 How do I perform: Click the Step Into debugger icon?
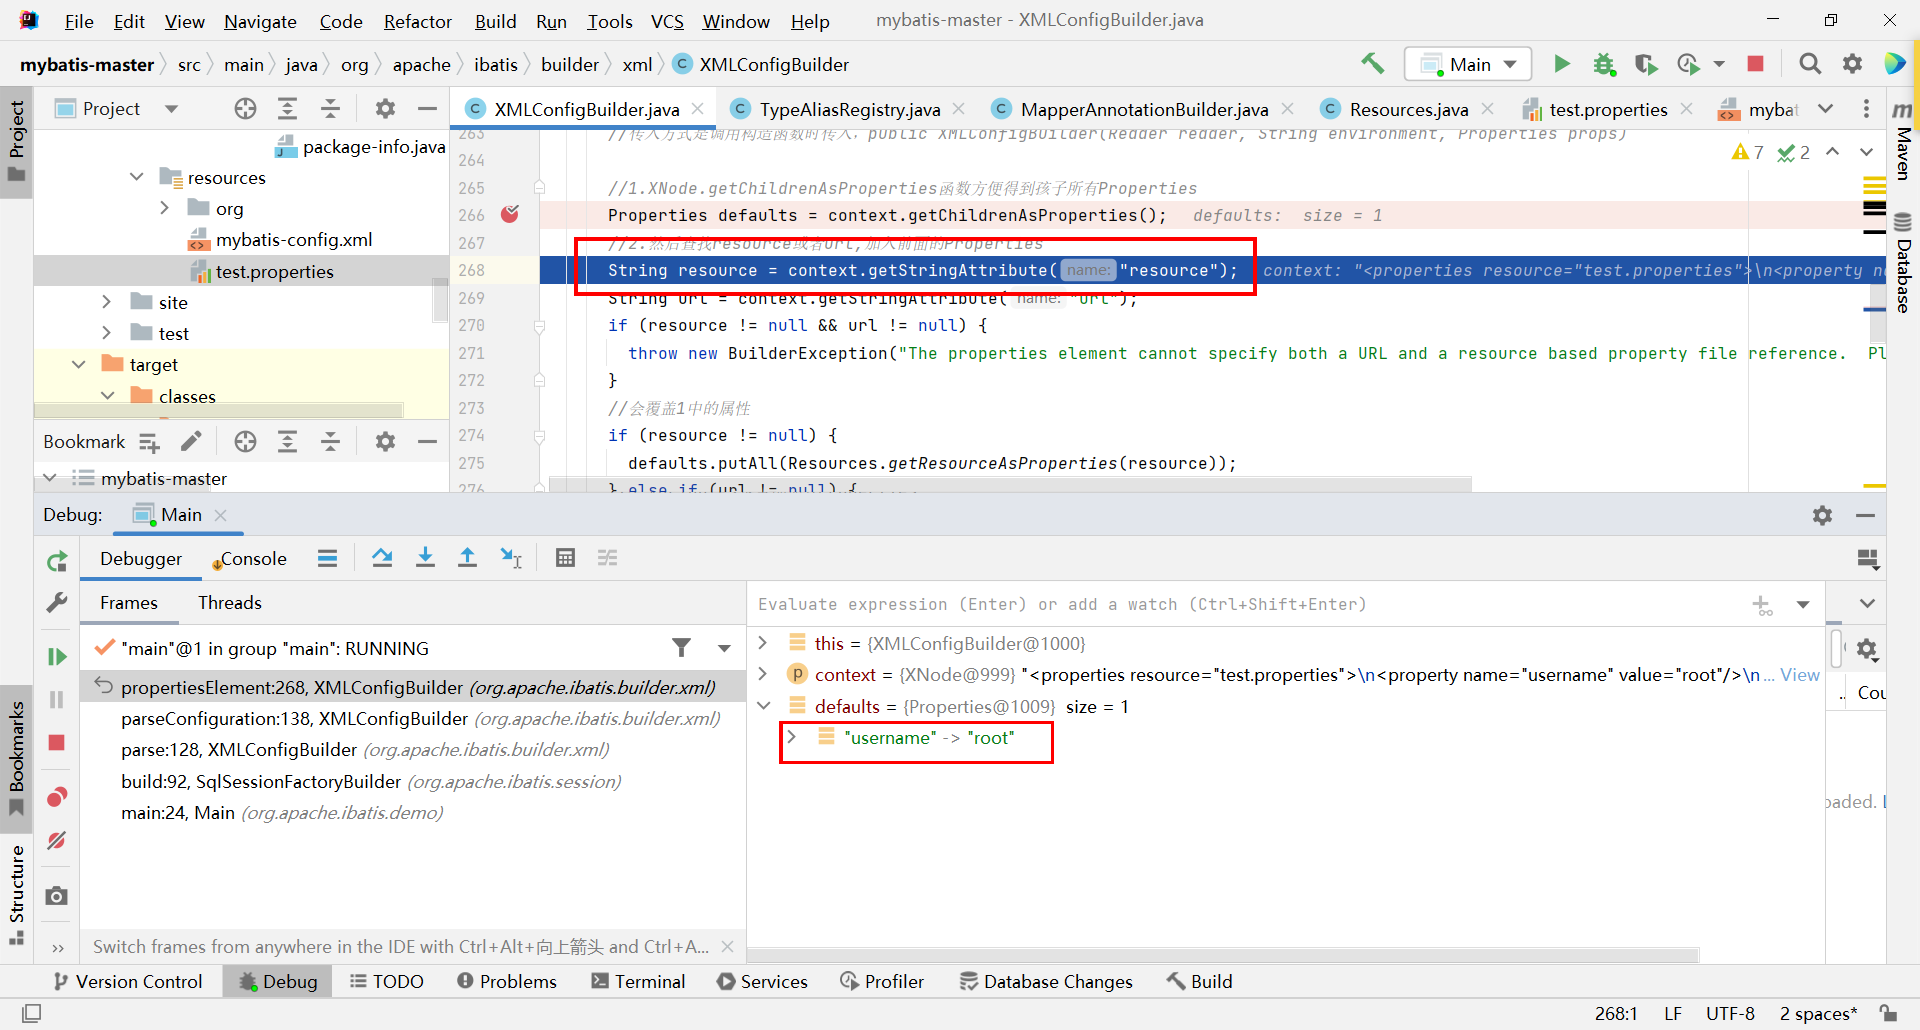(425, 558)
